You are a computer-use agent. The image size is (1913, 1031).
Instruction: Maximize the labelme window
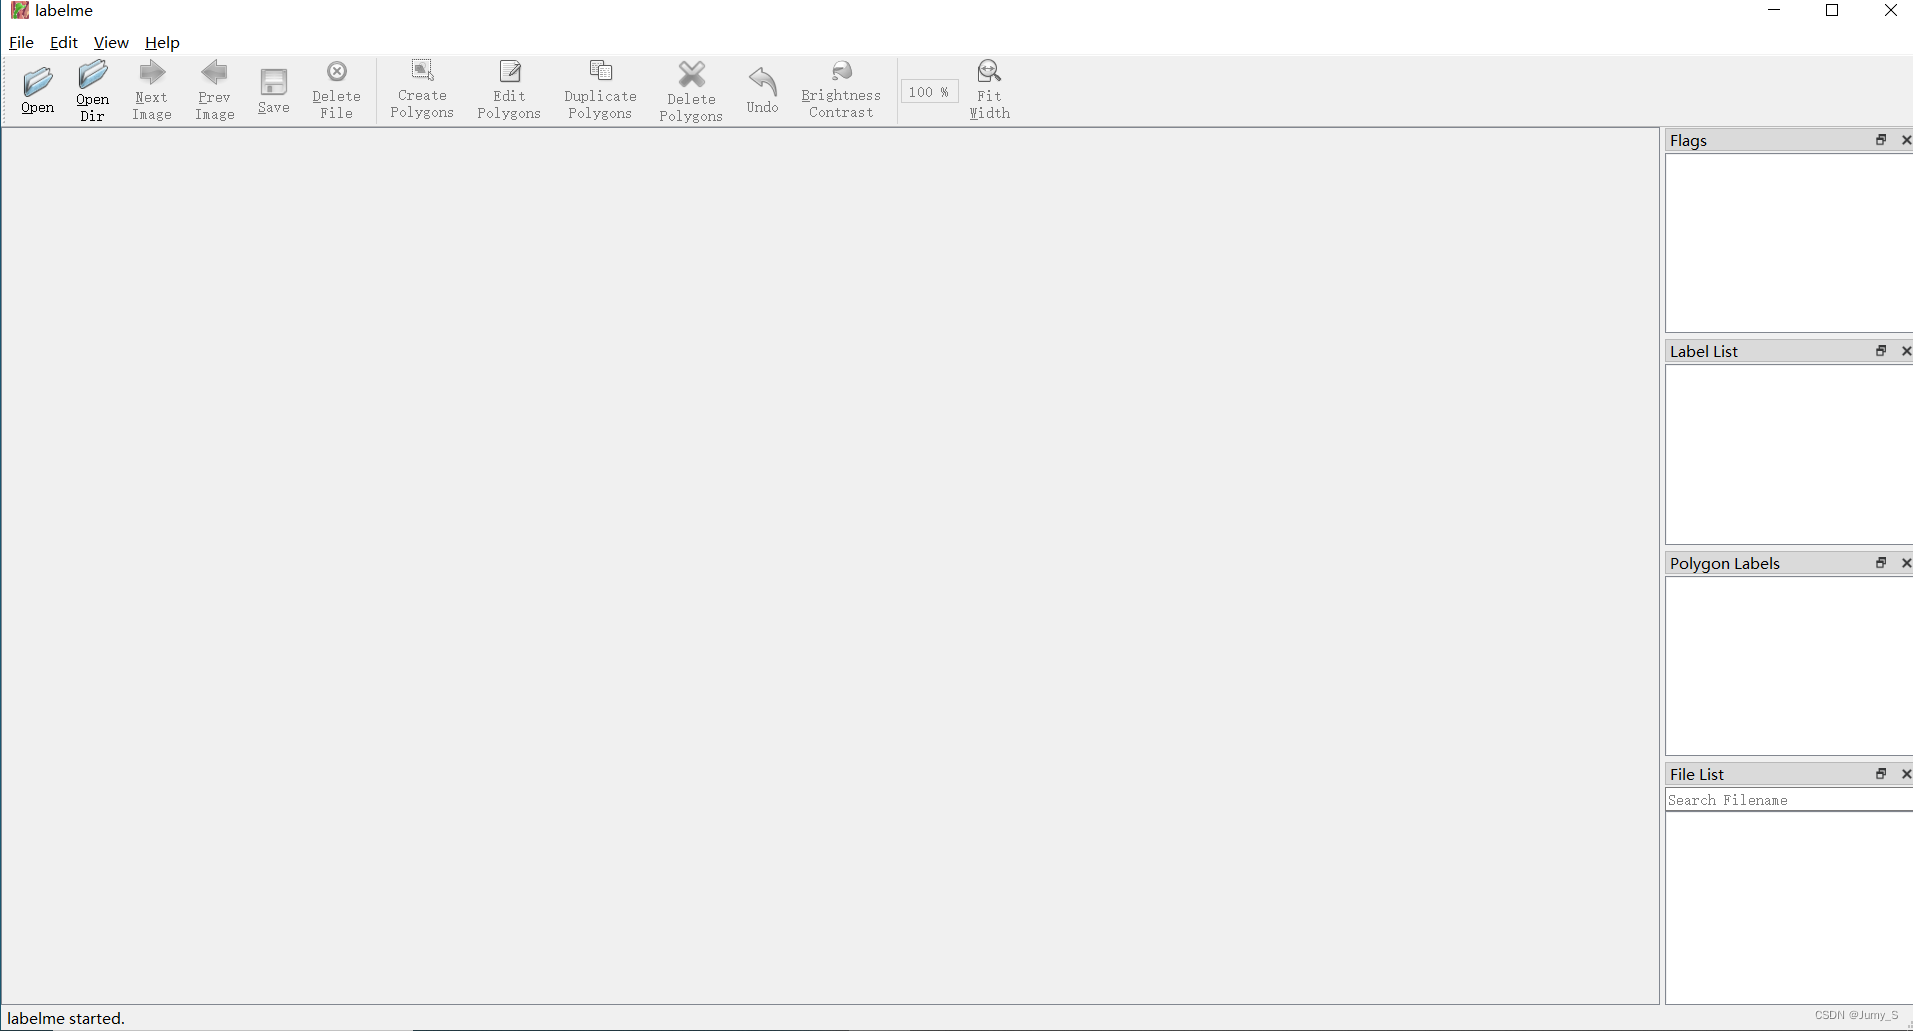(1832, 10)
